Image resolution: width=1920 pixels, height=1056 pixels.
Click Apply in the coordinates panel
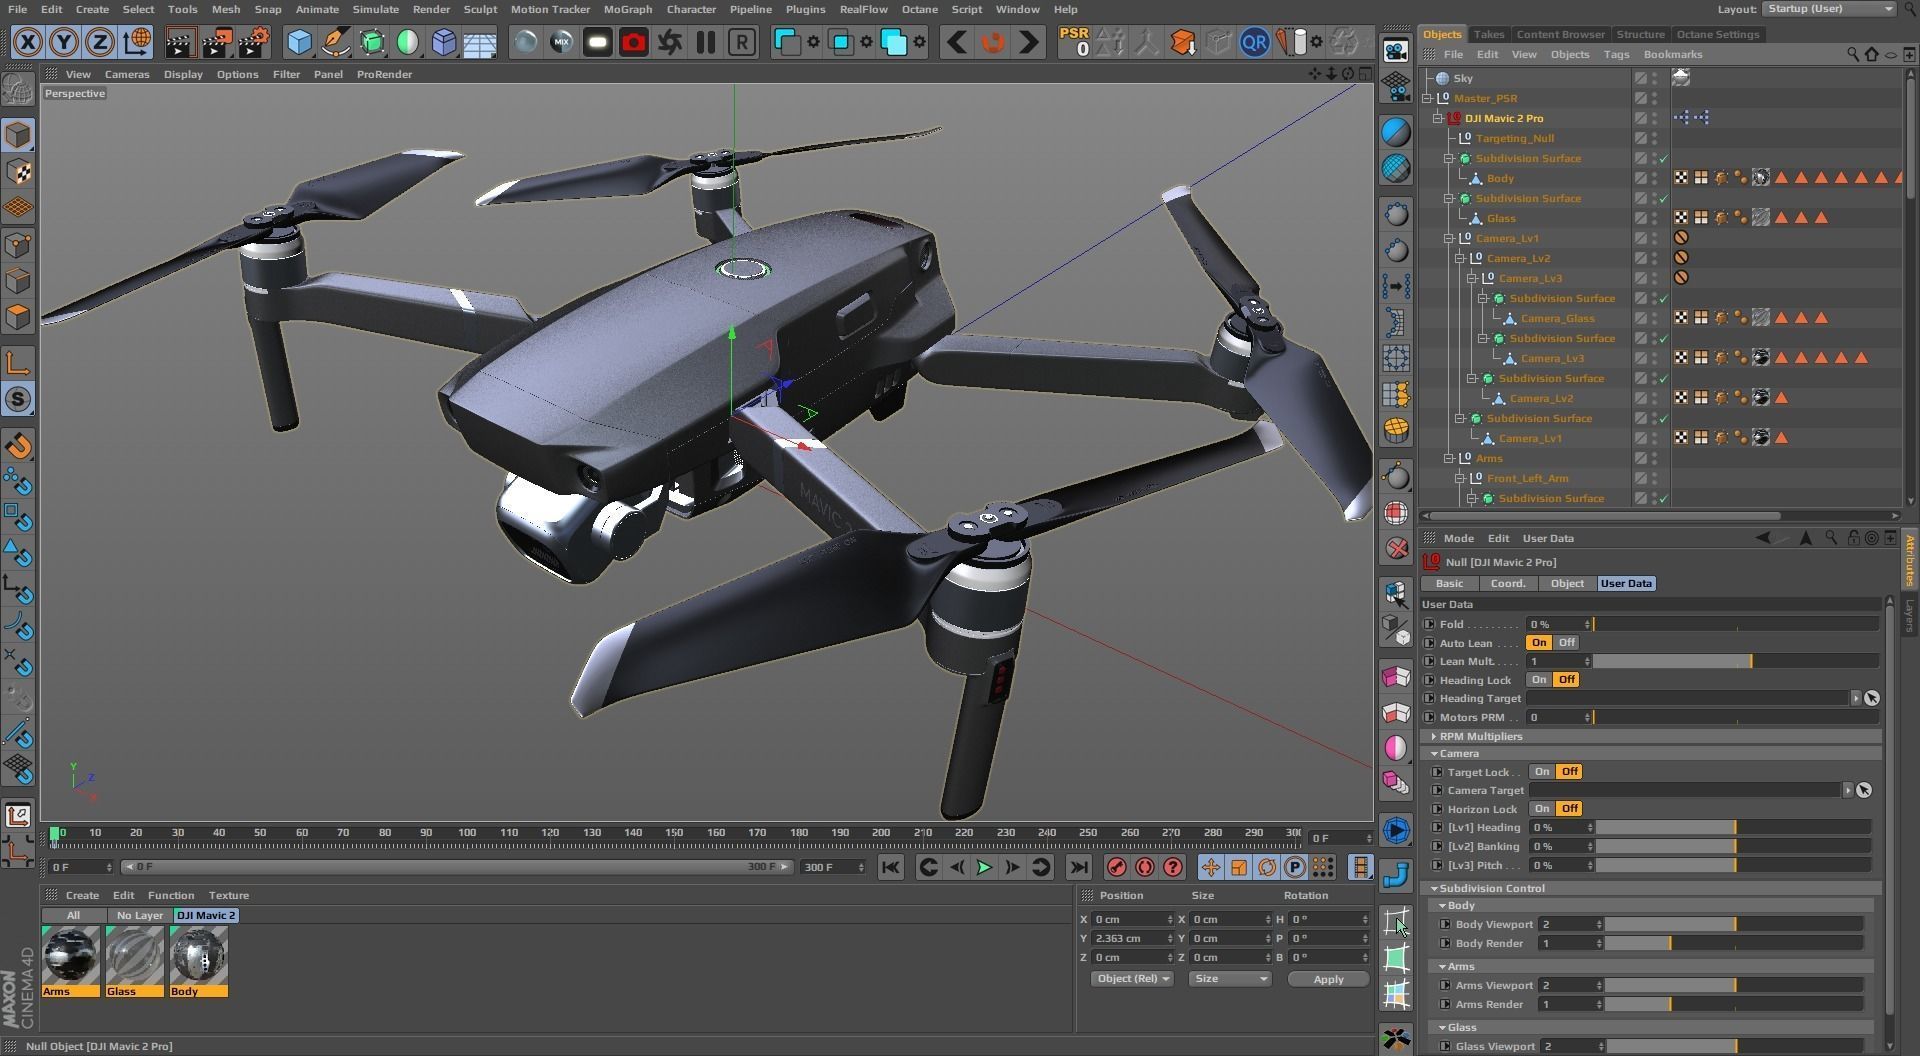(x=1328, y=980)
